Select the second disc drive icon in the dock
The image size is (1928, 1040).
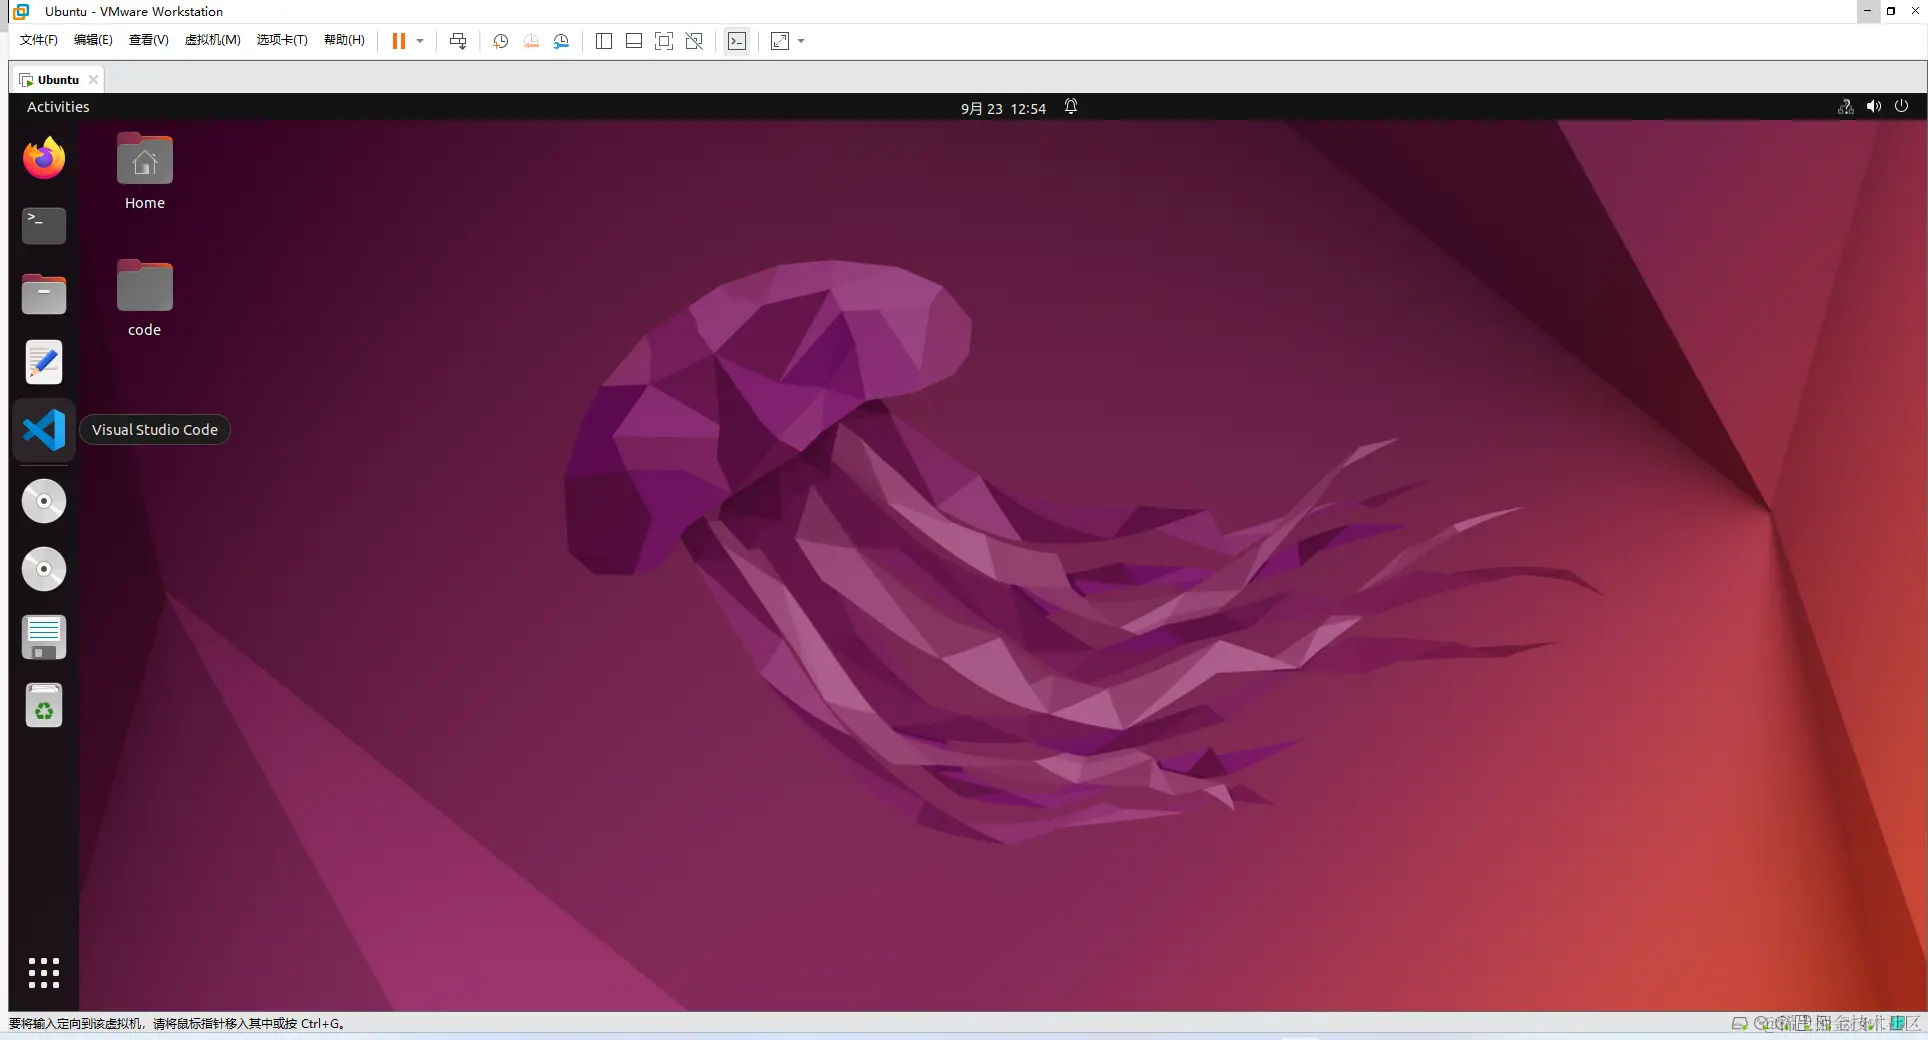pos(44,569)
